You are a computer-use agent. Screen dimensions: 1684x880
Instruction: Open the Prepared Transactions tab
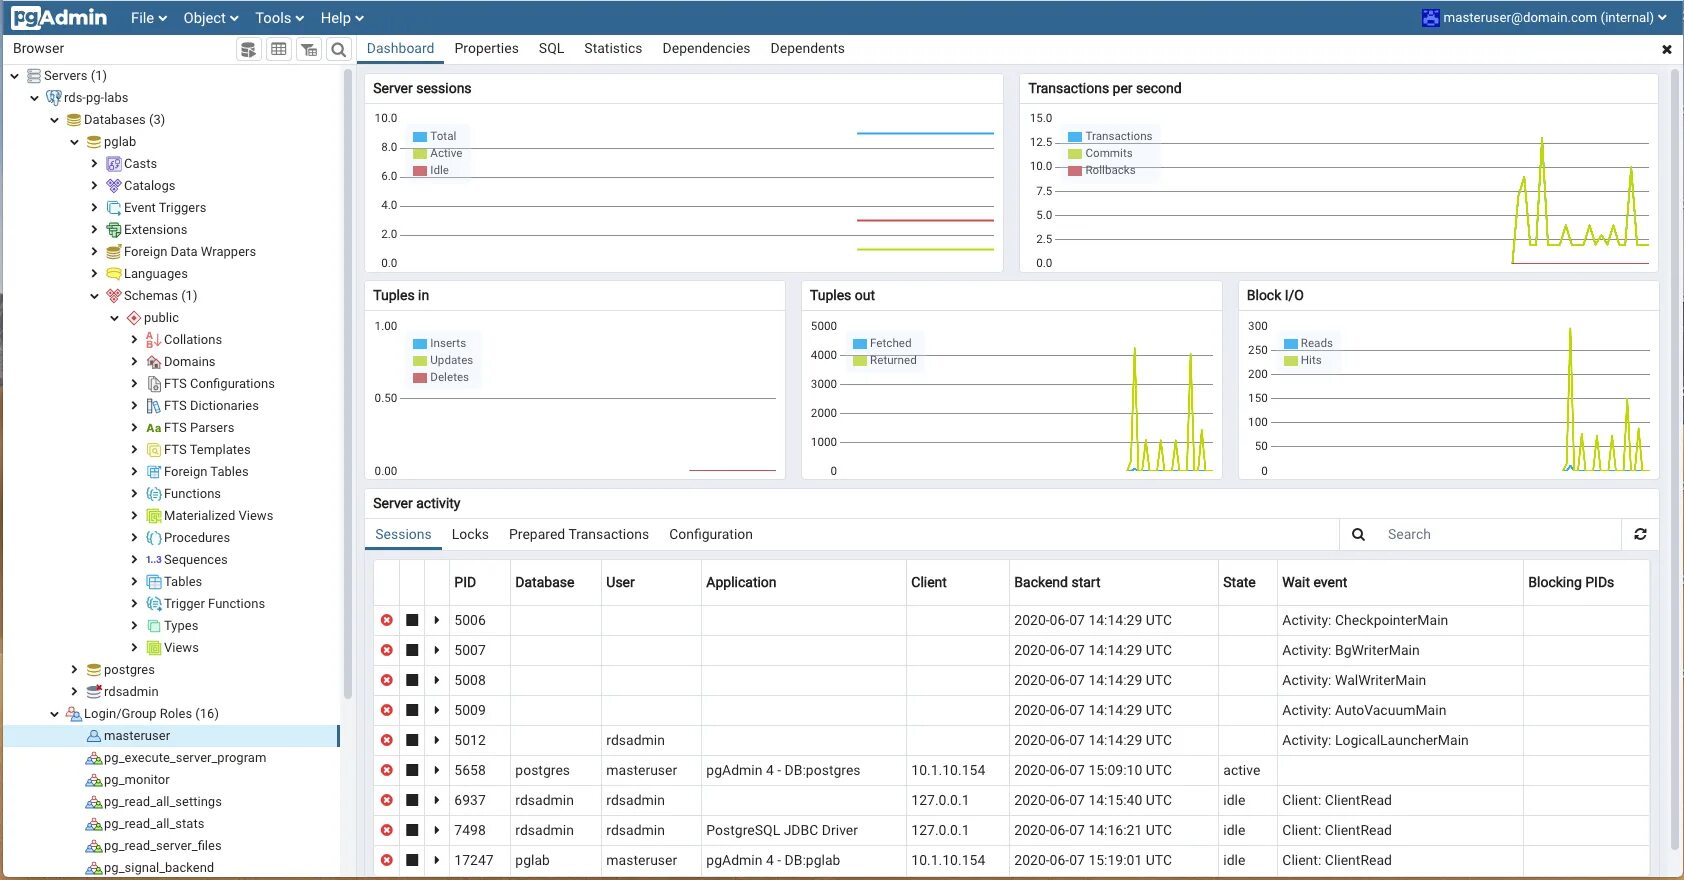tap(579, 534)
